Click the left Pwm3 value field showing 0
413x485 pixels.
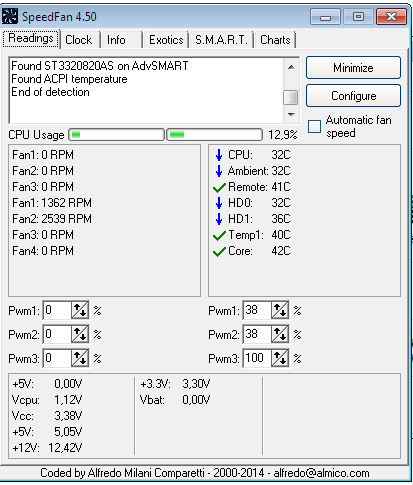pyautogui.click(x=57, y=358)
